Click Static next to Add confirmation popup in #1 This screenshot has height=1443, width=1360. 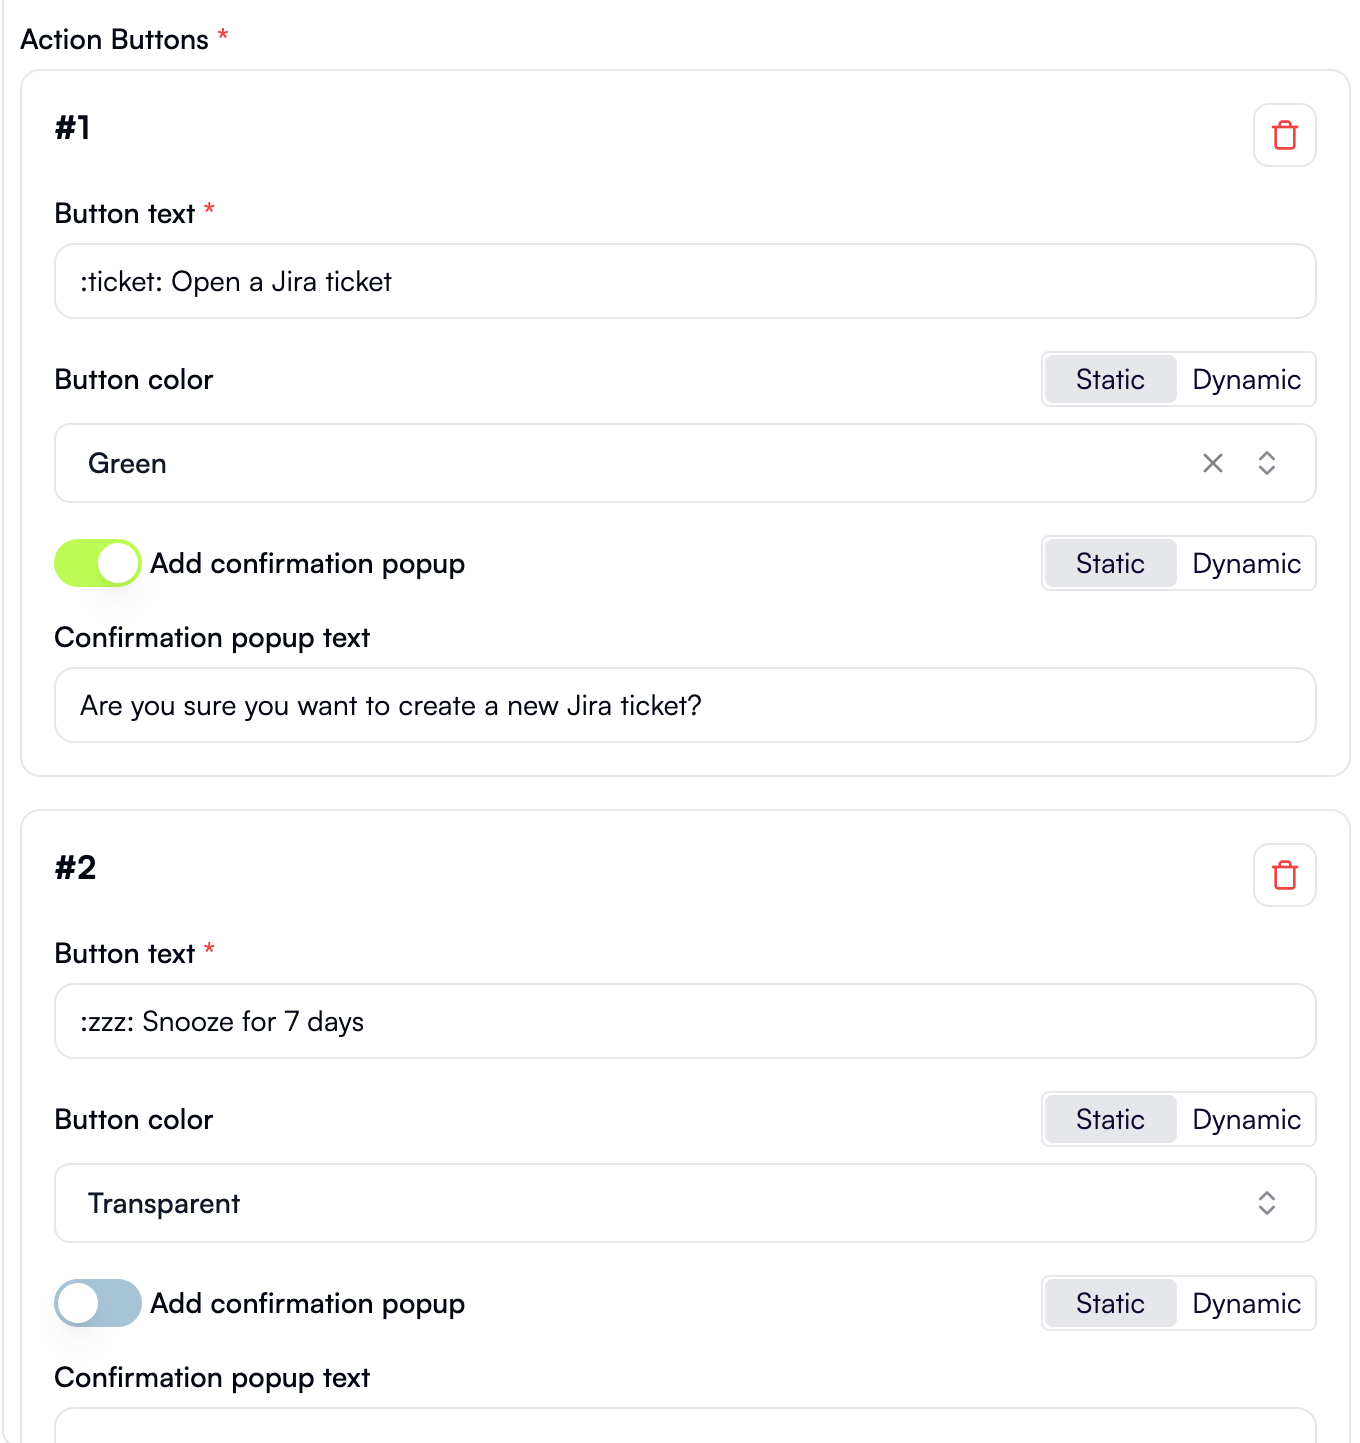pyautogui.click(x=1109, y=563)
